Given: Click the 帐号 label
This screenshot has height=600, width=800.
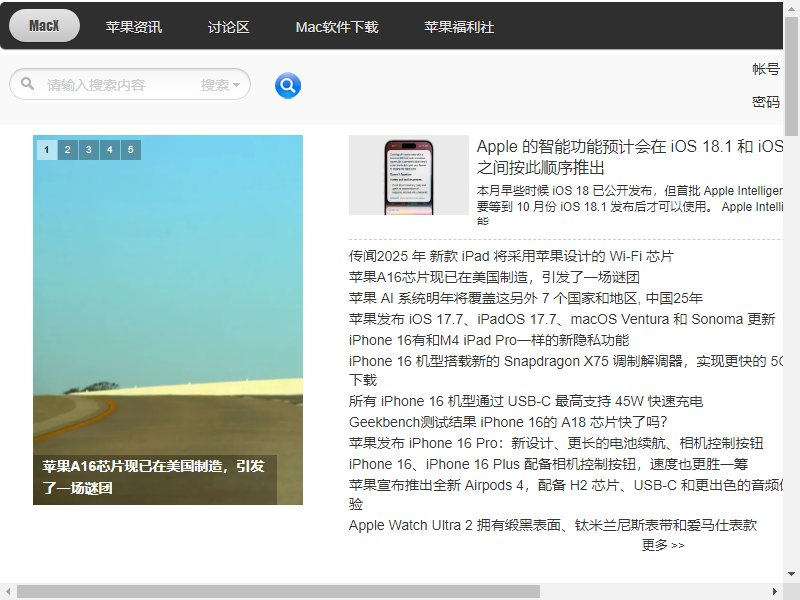Looking at the screenshot, I should tap(766, 69).
